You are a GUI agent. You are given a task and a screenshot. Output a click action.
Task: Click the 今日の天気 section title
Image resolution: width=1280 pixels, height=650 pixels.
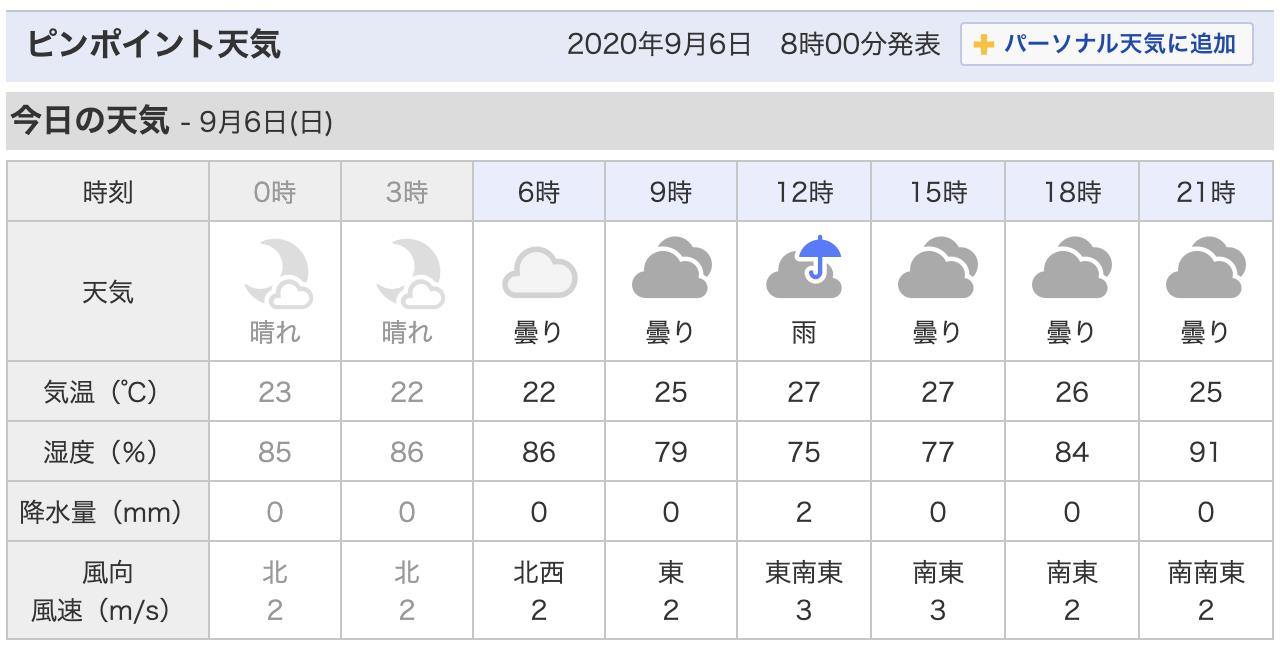(88, 121)
